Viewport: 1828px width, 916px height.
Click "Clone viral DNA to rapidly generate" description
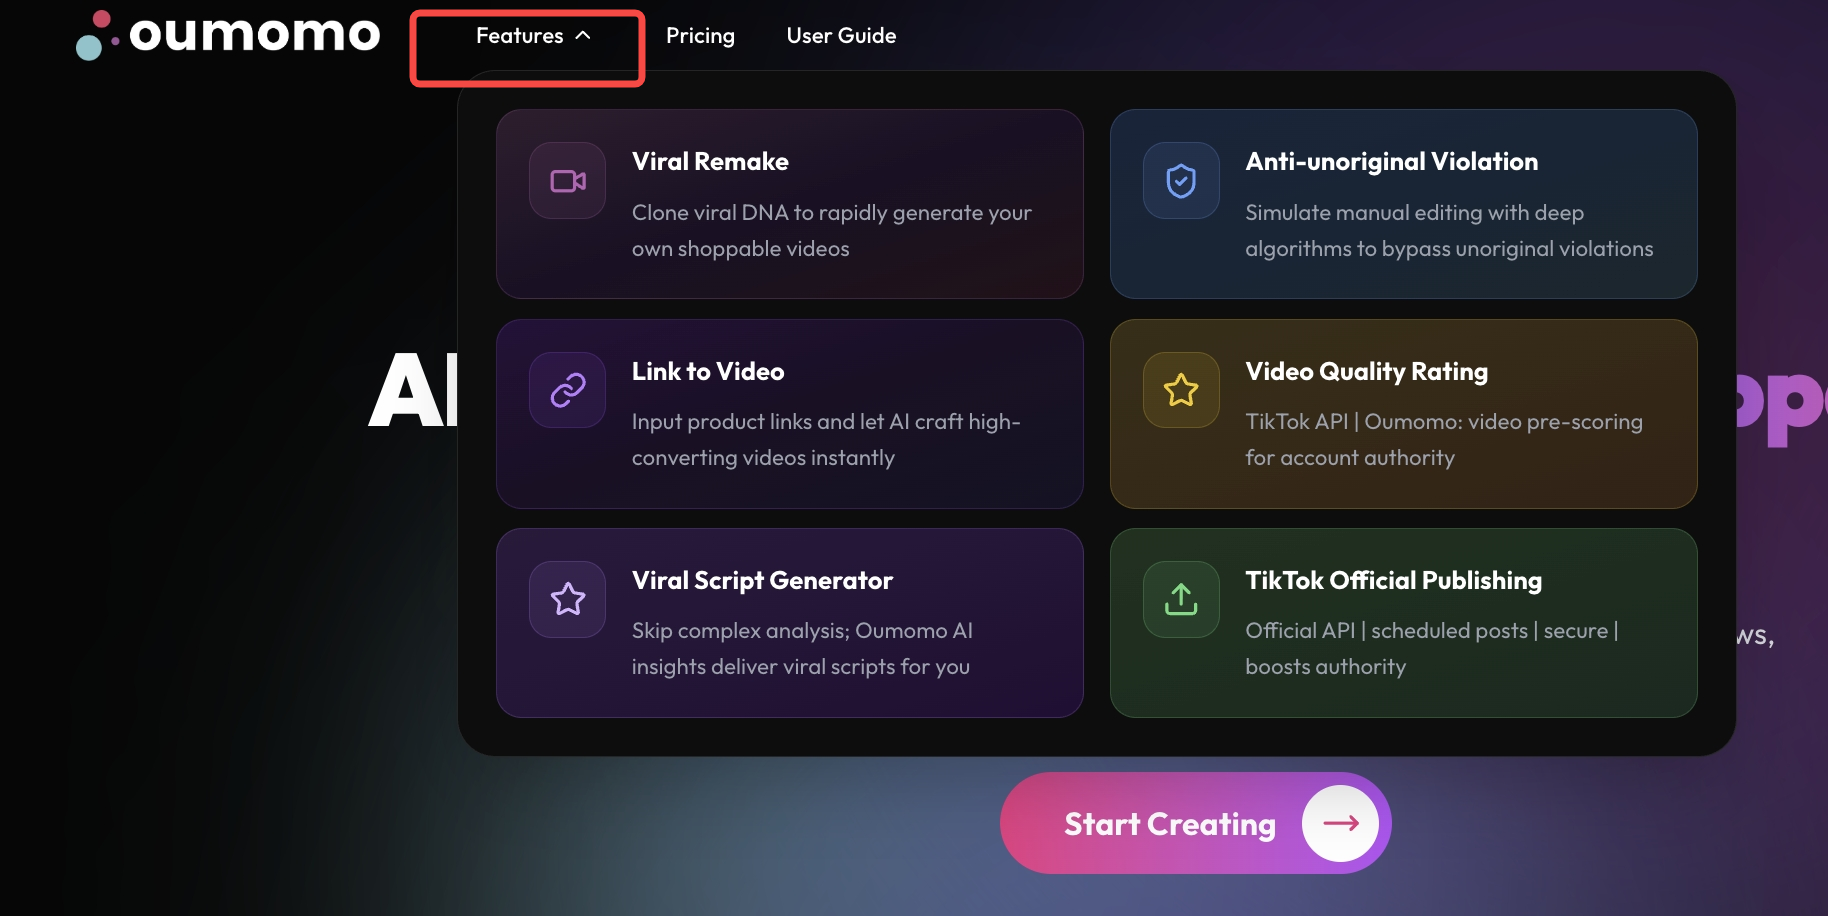coord(832,231)
